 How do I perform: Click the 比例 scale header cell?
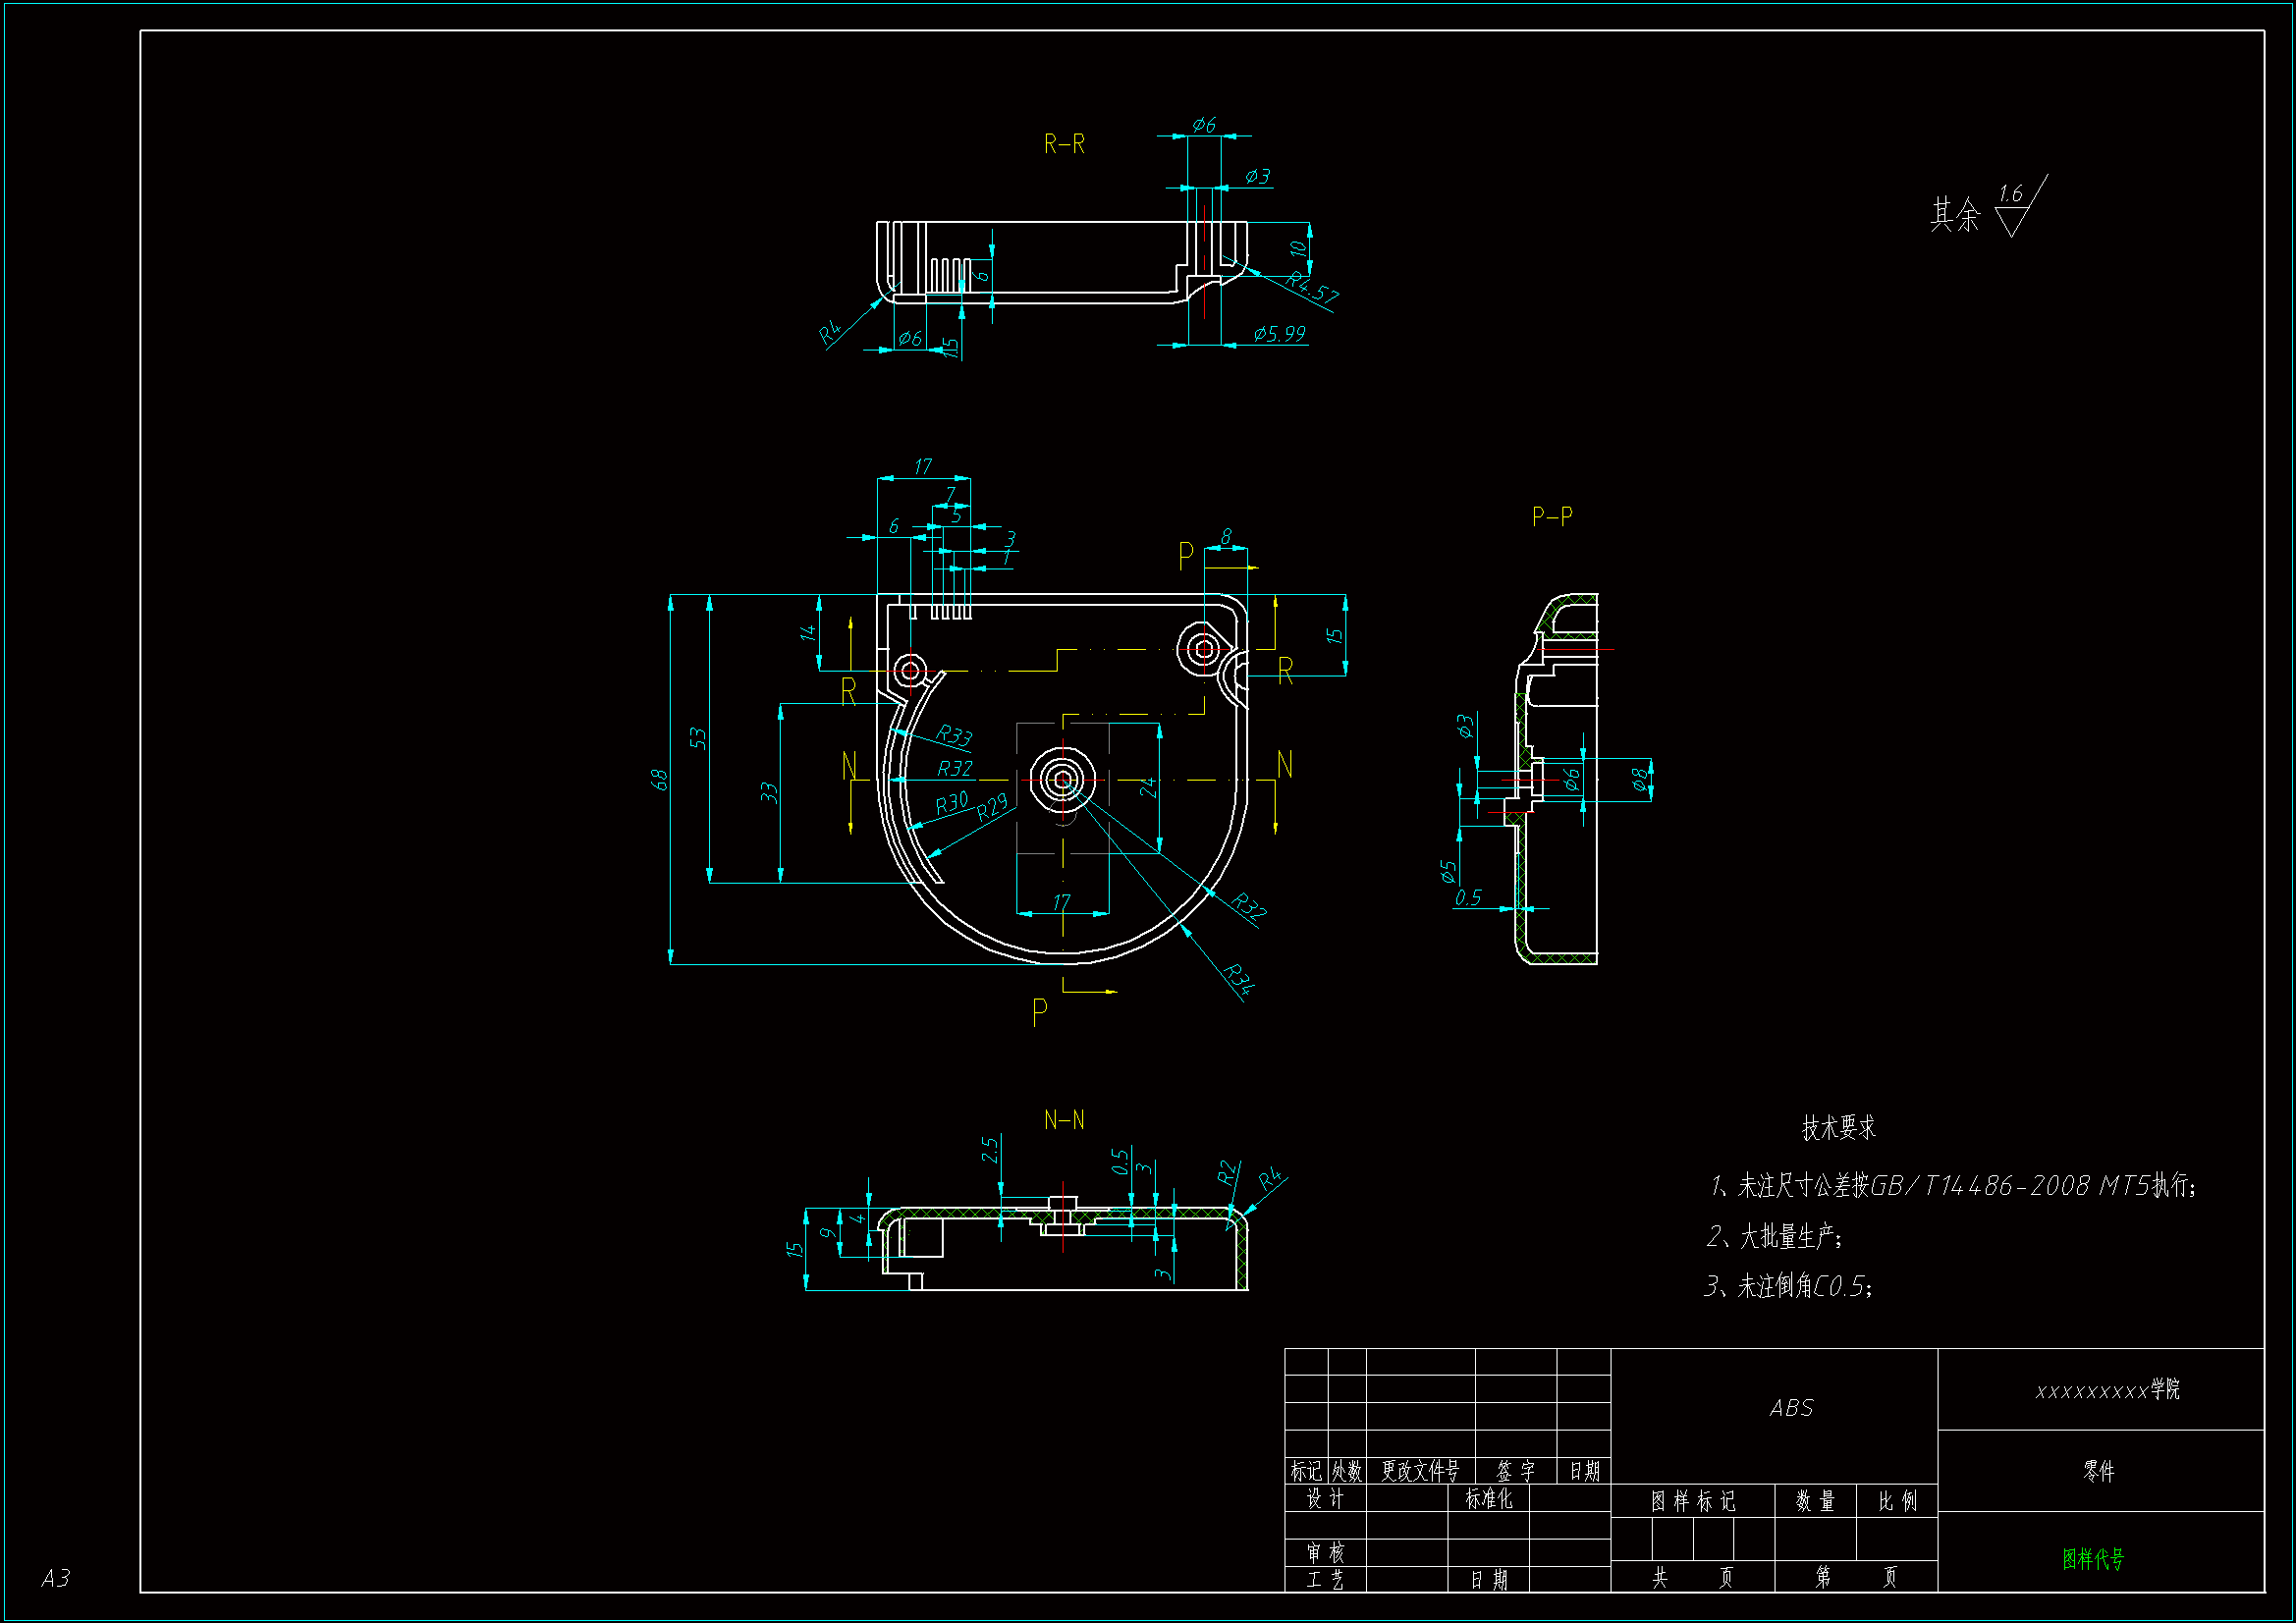click(1897, 1501)
